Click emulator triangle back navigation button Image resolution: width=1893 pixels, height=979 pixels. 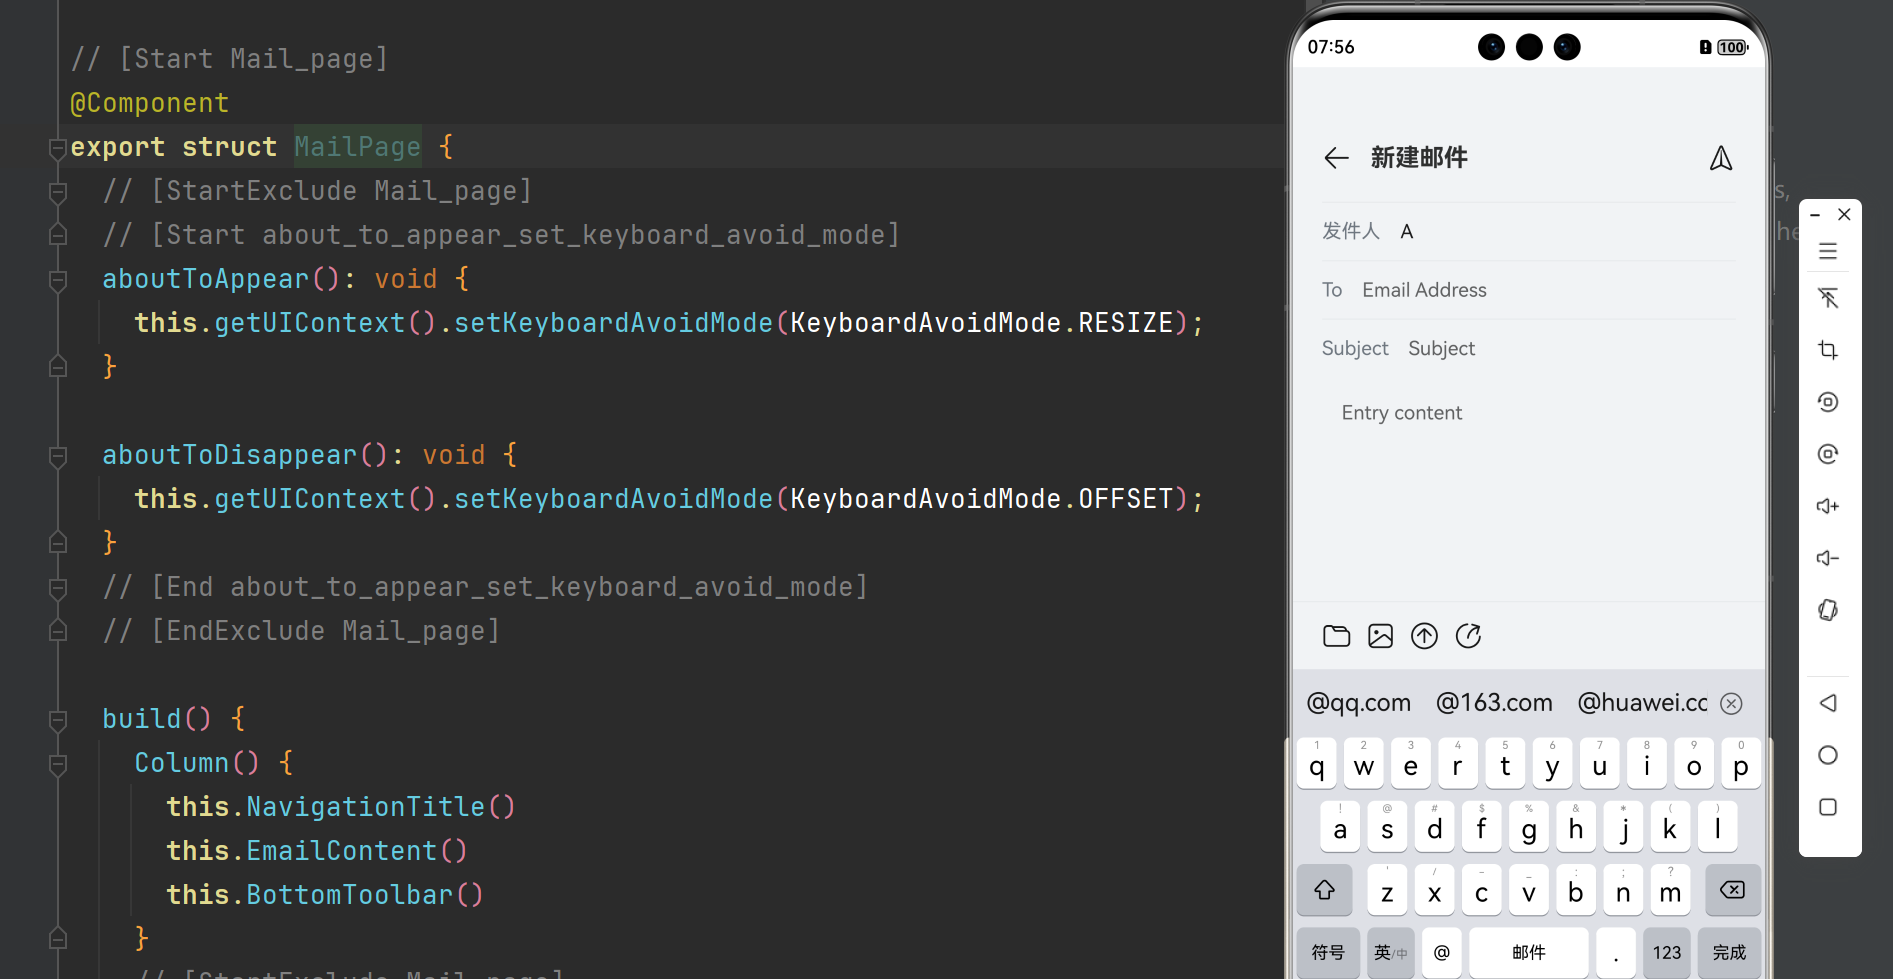coord(1828,703)
